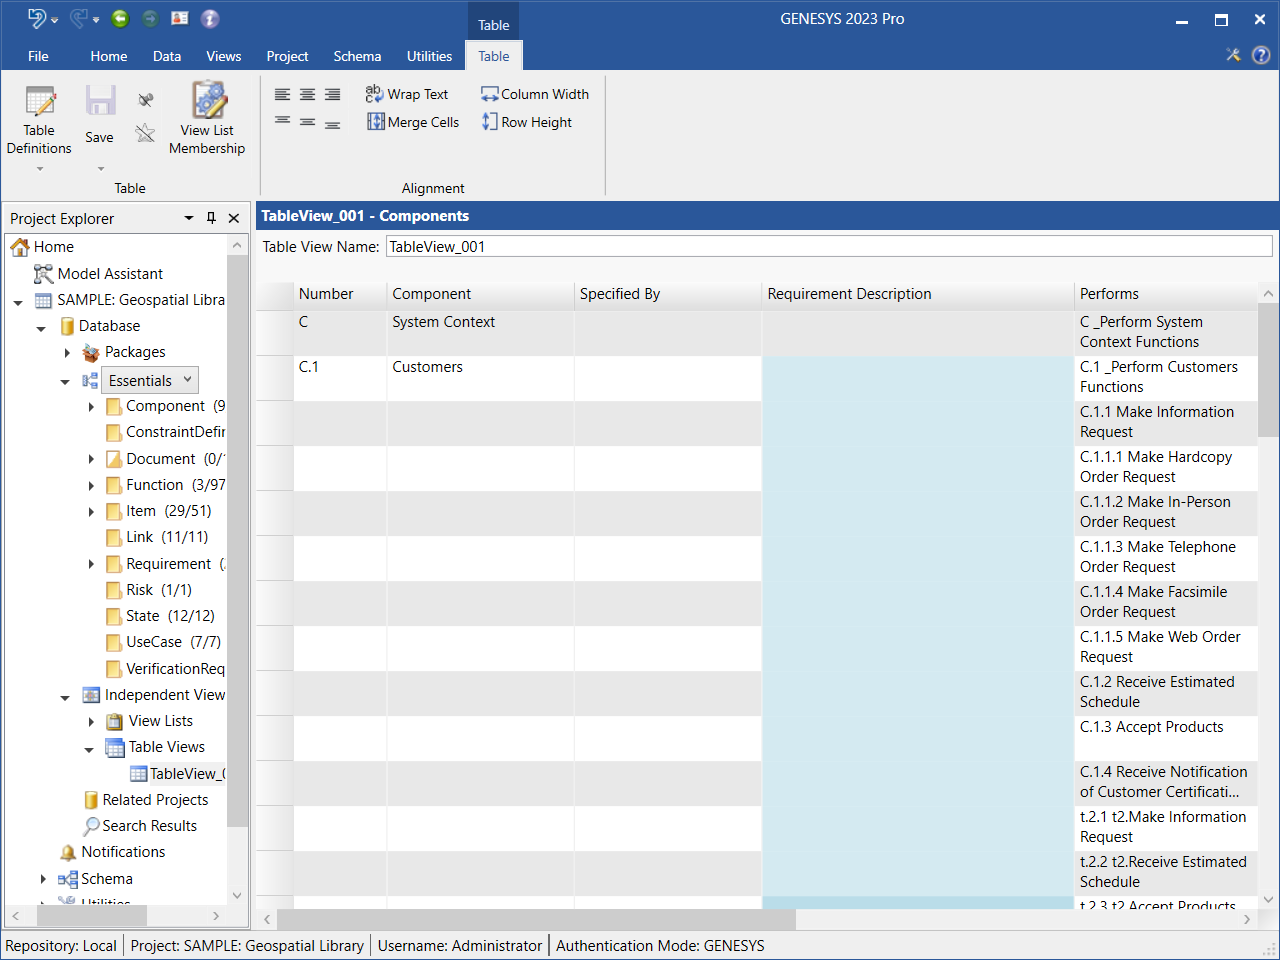
Task: Click the Column Width button
Action: pos(535,94)
